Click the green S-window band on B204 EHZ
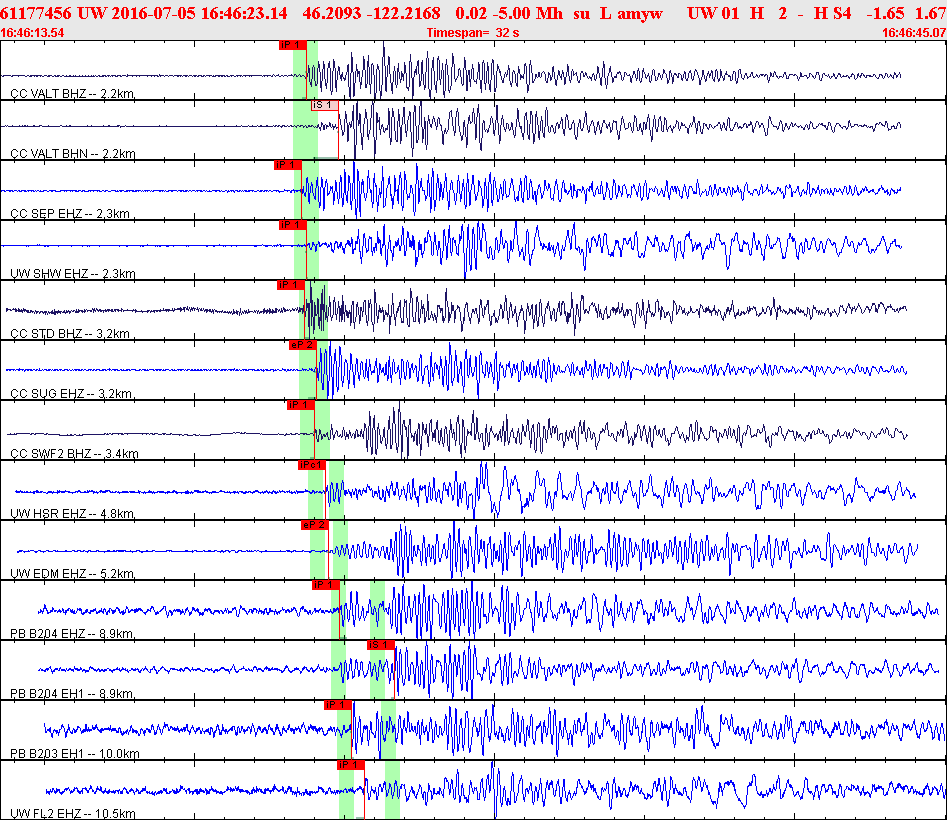 (377, 610)
